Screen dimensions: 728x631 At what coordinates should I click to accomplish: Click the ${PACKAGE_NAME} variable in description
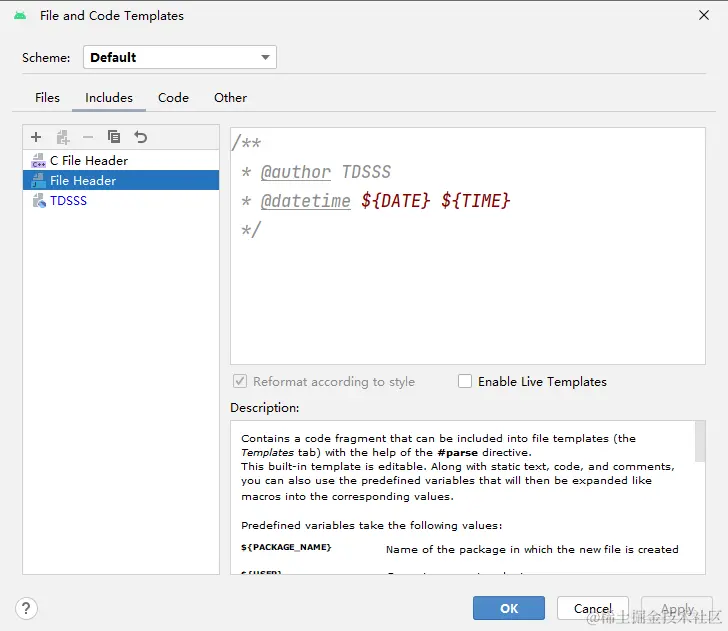[286, 547]
